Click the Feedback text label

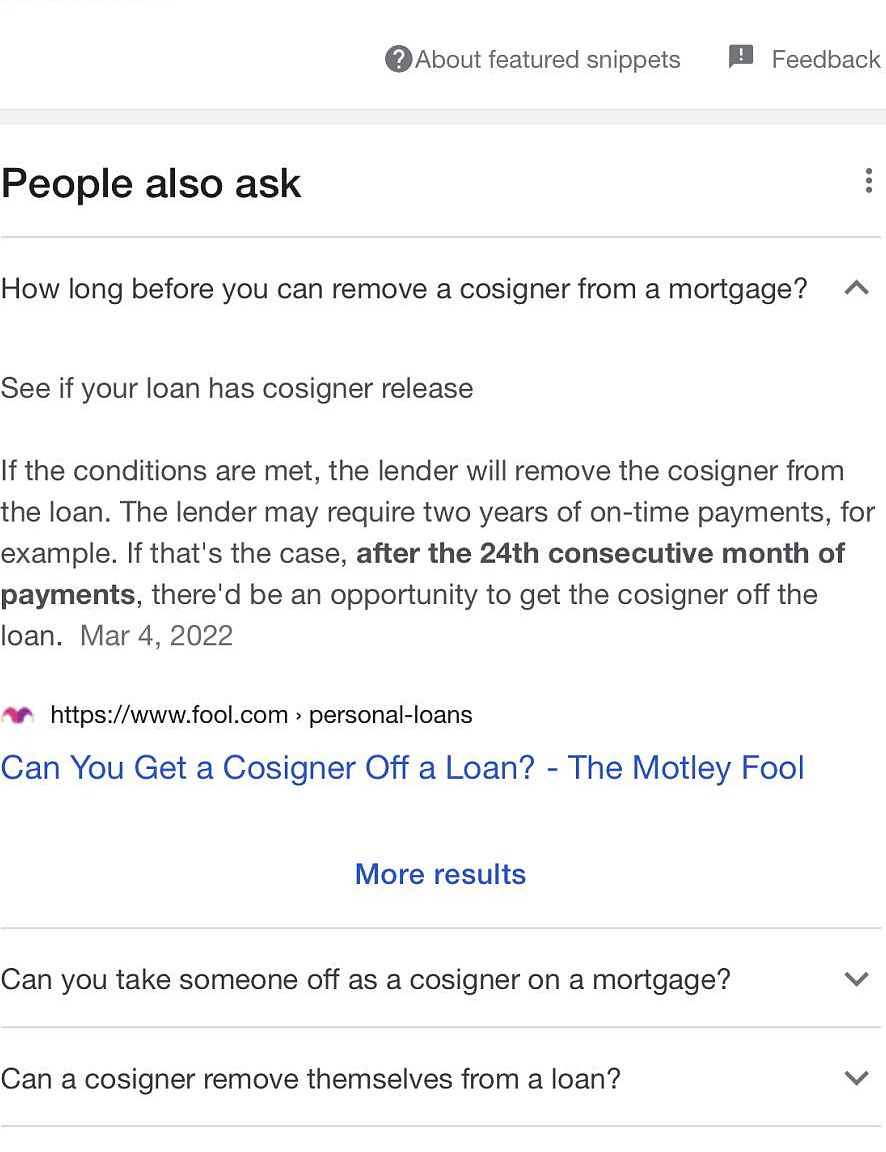point(825,60)
